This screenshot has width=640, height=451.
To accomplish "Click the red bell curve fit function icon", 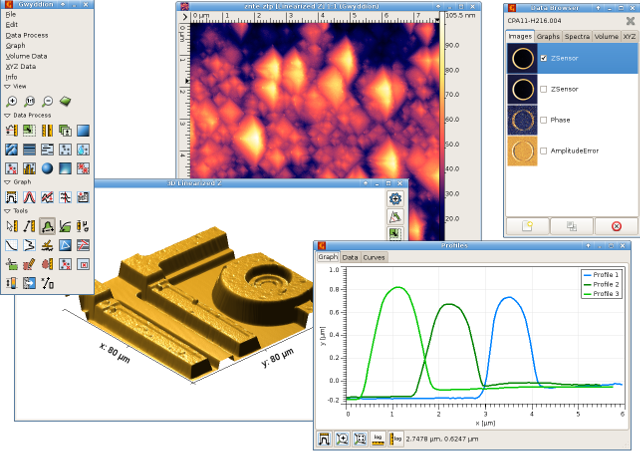I will (x=29, y=197).
